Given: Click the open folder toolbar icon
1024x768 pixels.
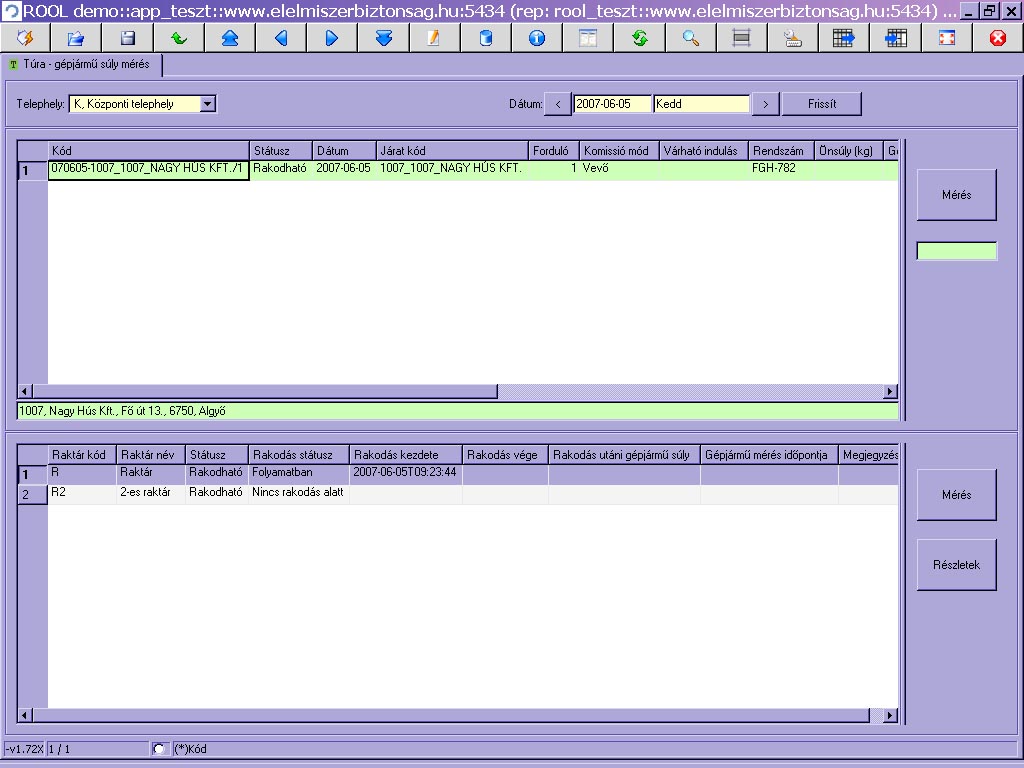Looking at the screenshot, I should point(76,38).
